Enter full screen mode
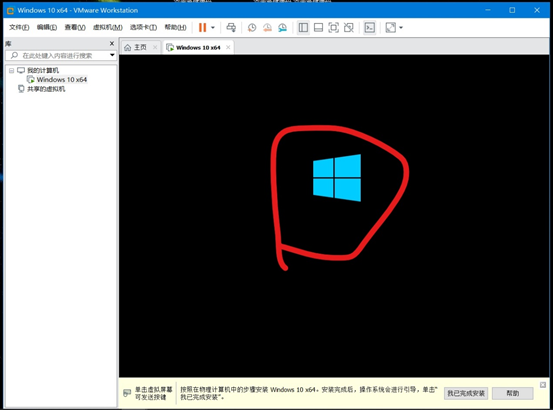The height and width of the screenshot is (410, 553). pos(334,27)
